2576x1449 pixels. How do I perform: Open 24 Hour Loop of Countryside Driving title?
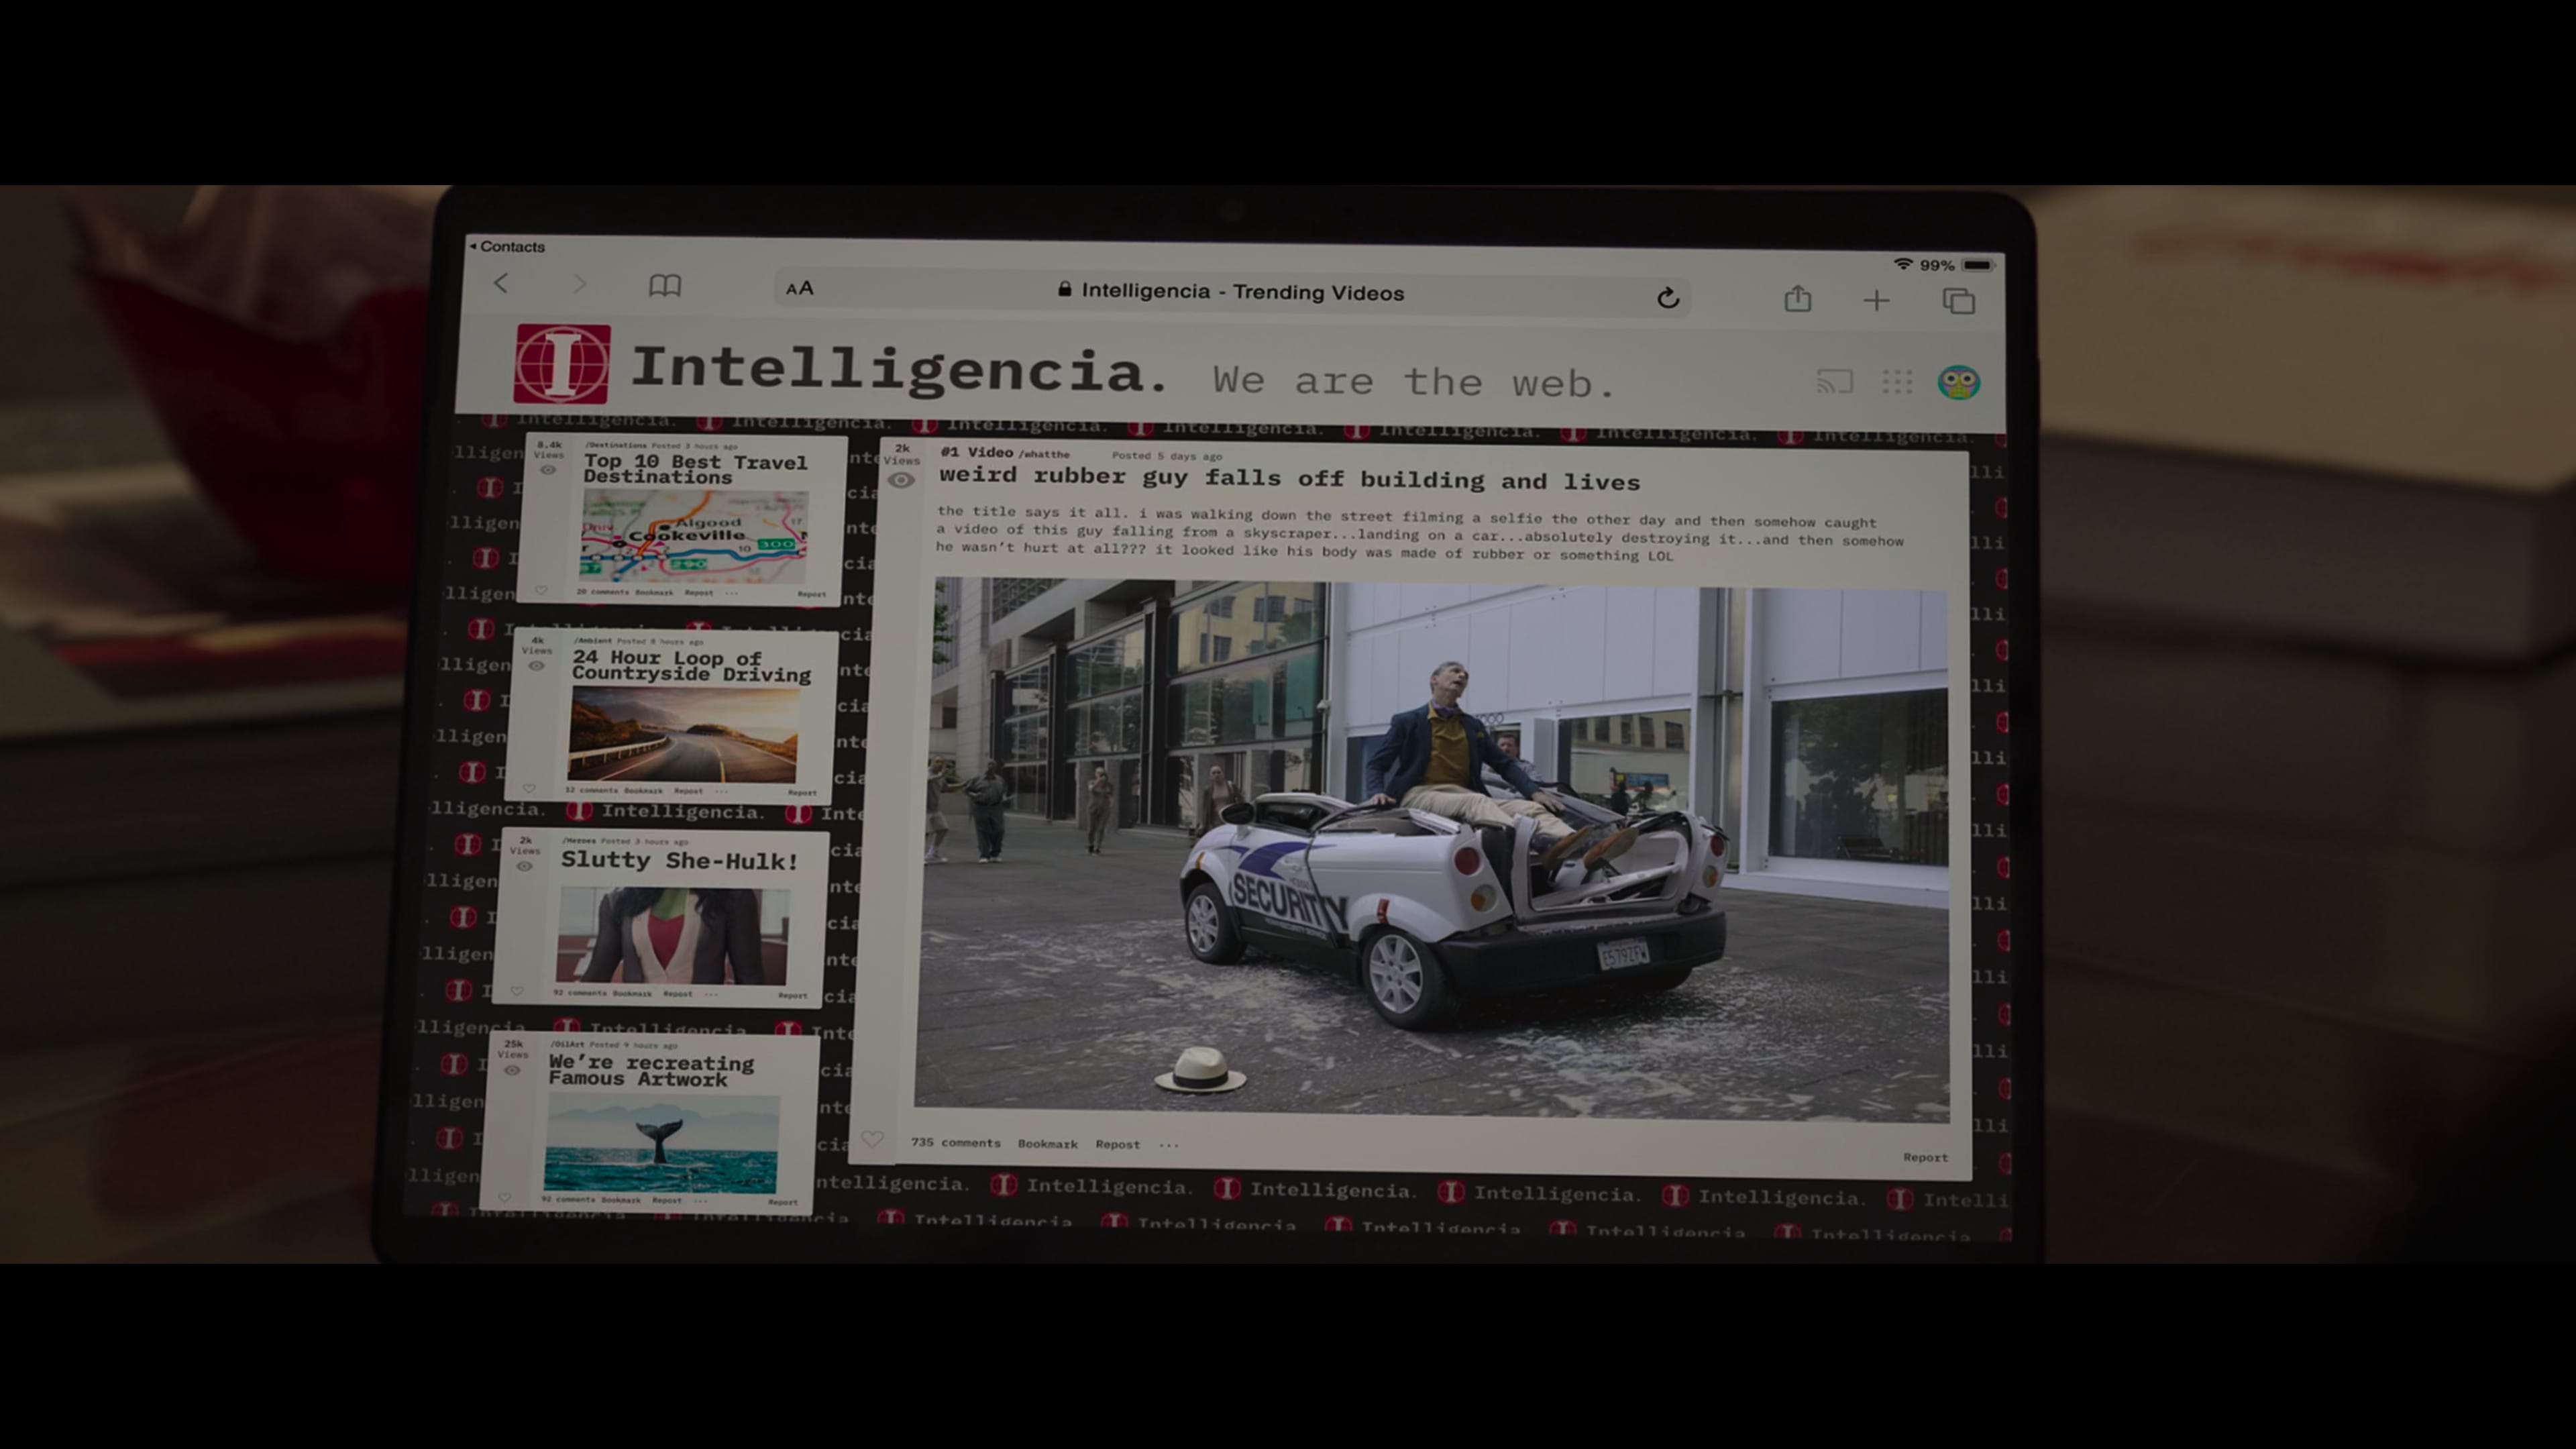(691, 666)
